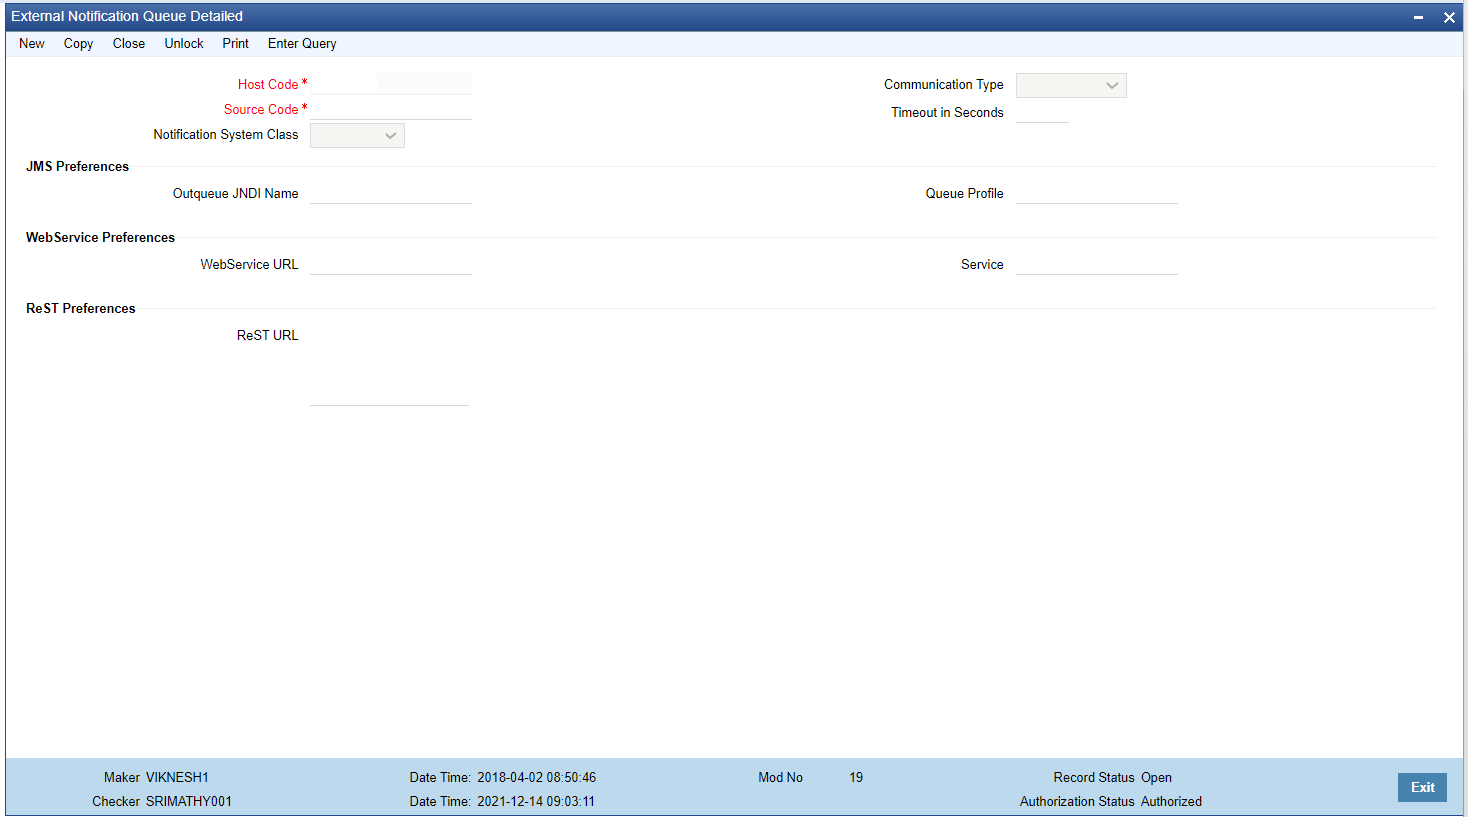
Task: Click the ReST URL text area
Action: pyautogui.click(x=389, y=365)
